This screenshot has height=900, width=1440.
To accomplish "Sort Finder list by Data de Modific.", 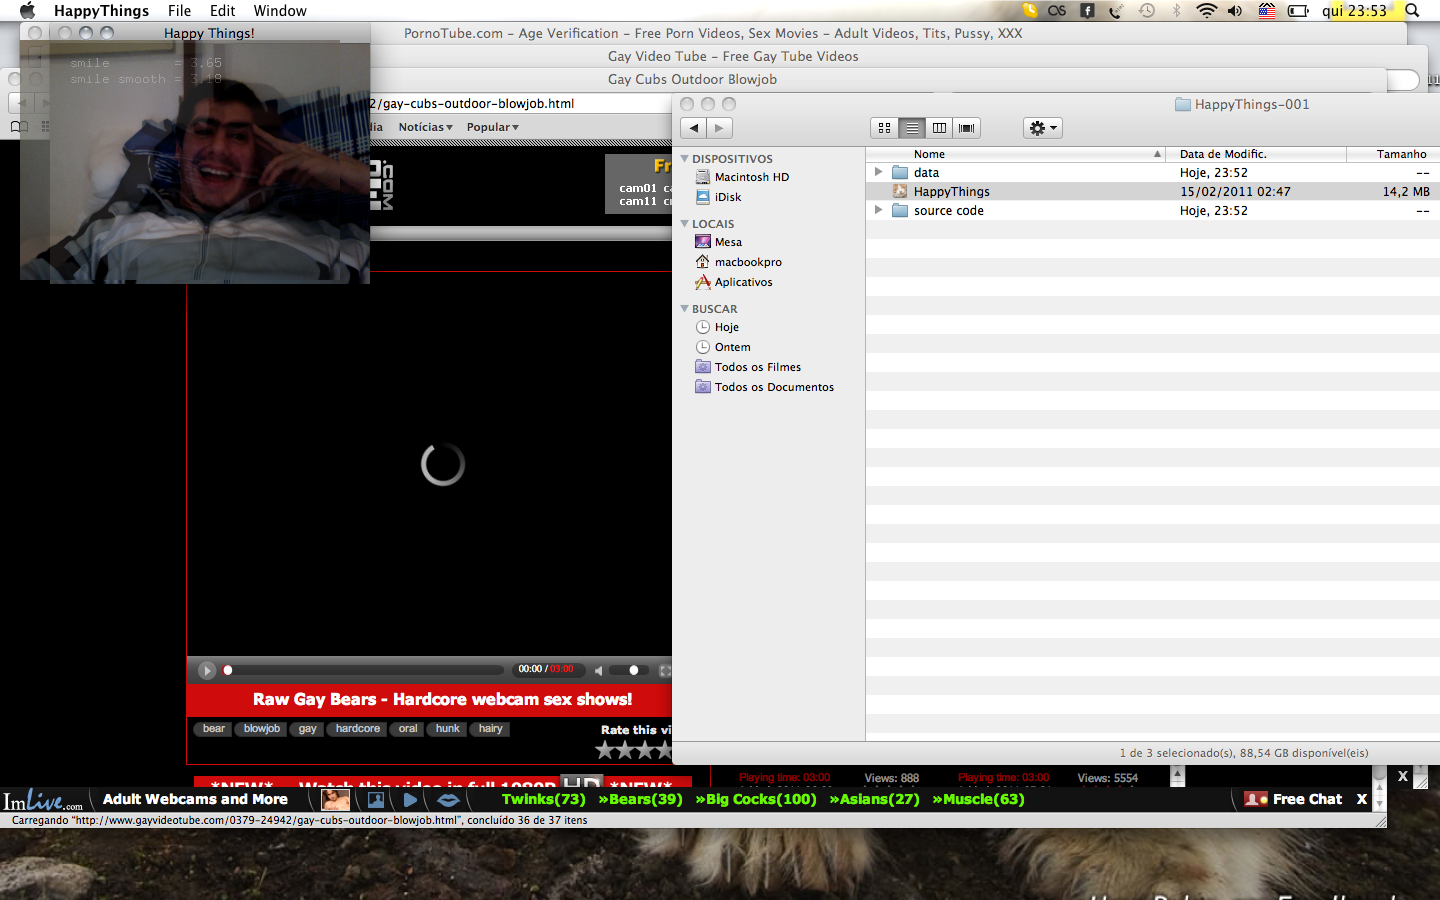I will (x=1256, y=154).
